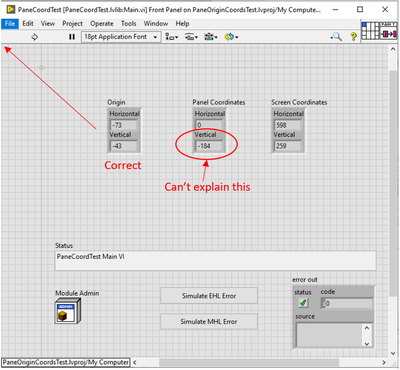Viewport: 400px width, 370px height.
Task: Click Panel Coordinates Horizontal value field
Action: [x=209, y=125]
